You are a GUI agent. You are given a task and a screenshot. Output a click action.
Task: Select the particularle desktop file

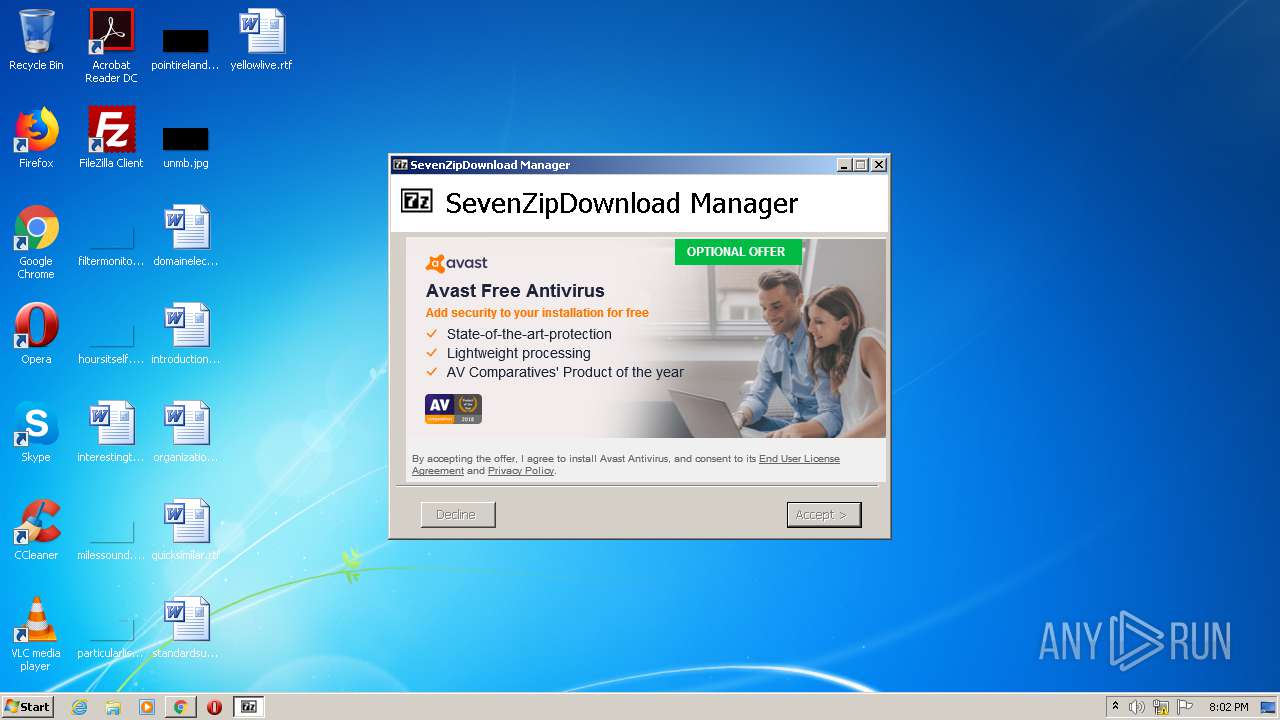[x=111, y=637]
